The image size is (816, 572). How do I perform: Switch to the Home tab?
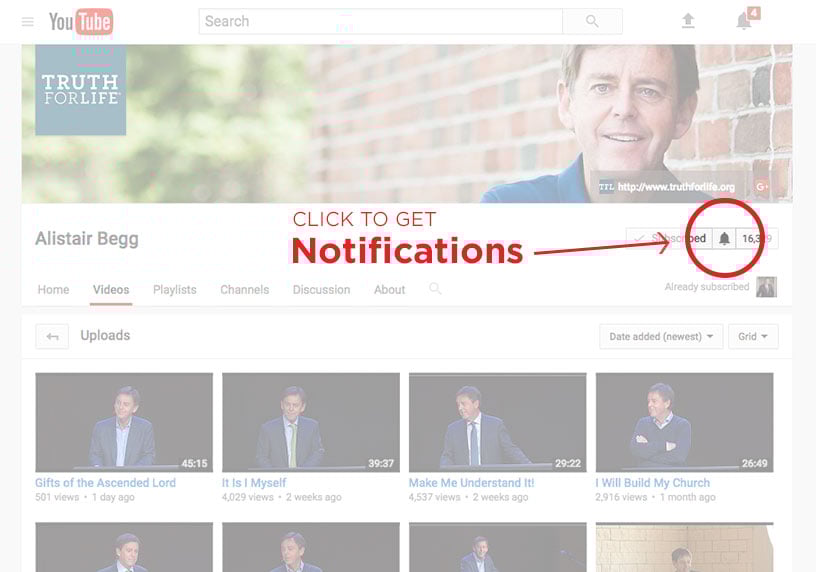pyautogui.click(x=54, y=290)
